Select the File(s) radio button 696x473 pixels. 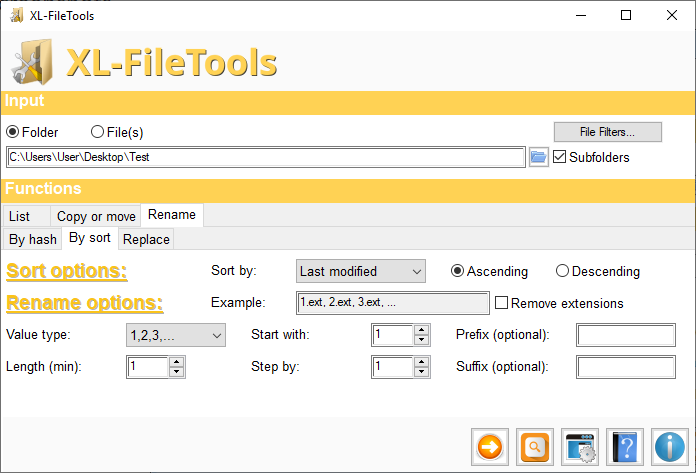[x=98, y=132]
